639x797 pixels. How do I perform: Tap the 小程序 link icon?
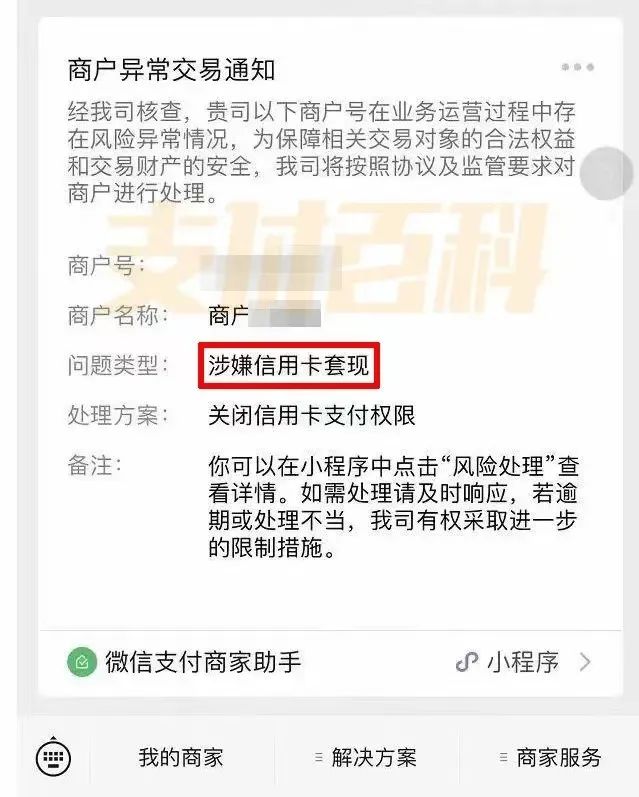[467, 662]
